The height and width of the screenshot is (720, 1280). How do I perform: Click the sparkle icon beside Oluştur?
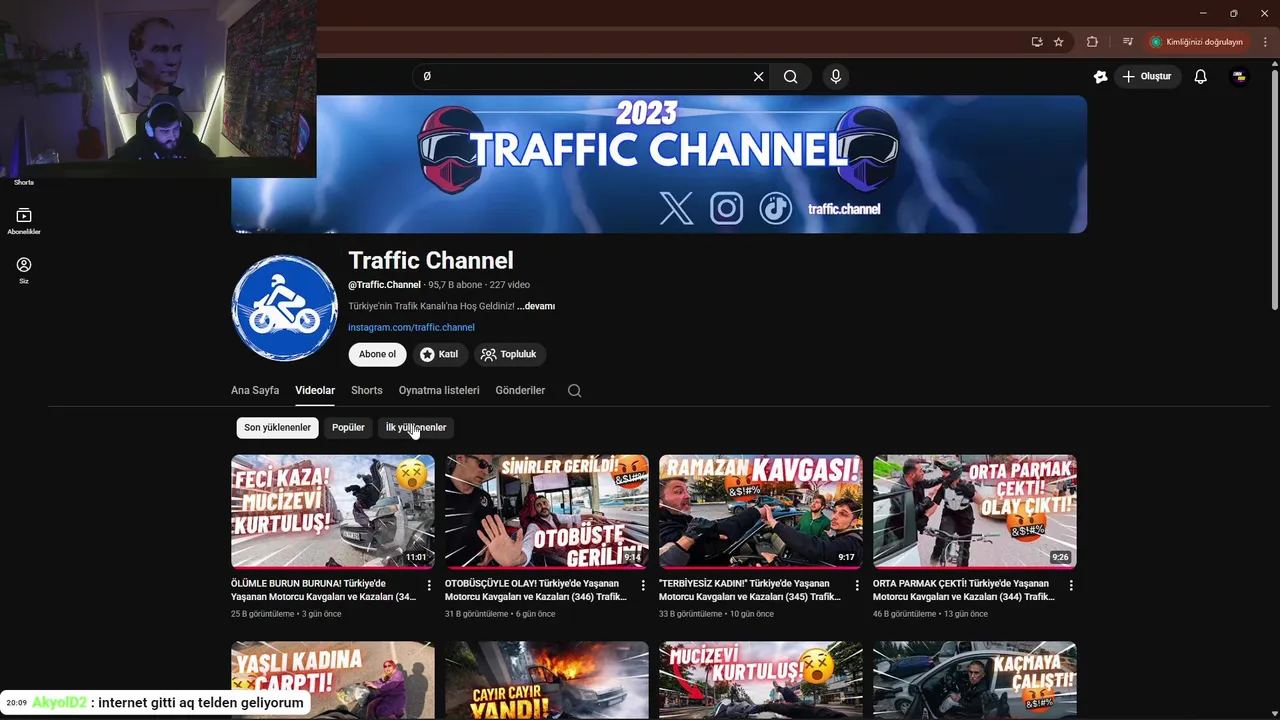(x=1101, y=77)
